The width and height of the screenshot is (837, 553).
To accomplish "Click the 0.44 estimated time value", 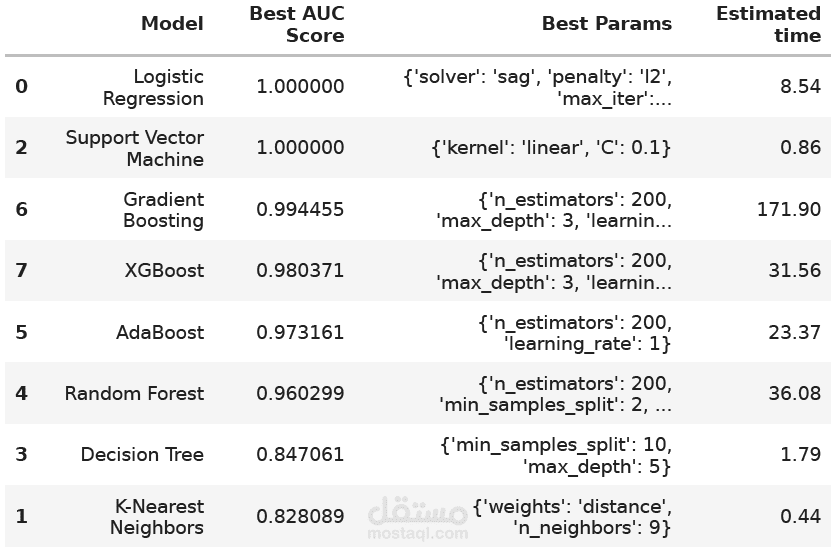I will click(800, 516).
